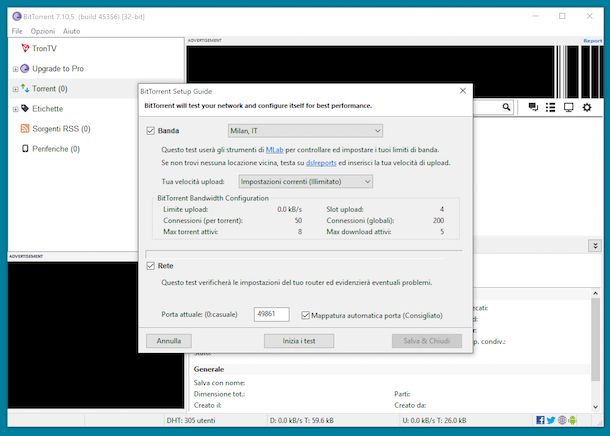Open the remote monitor icon
This screenshot has width=610, height=436.
coord(568,107)
